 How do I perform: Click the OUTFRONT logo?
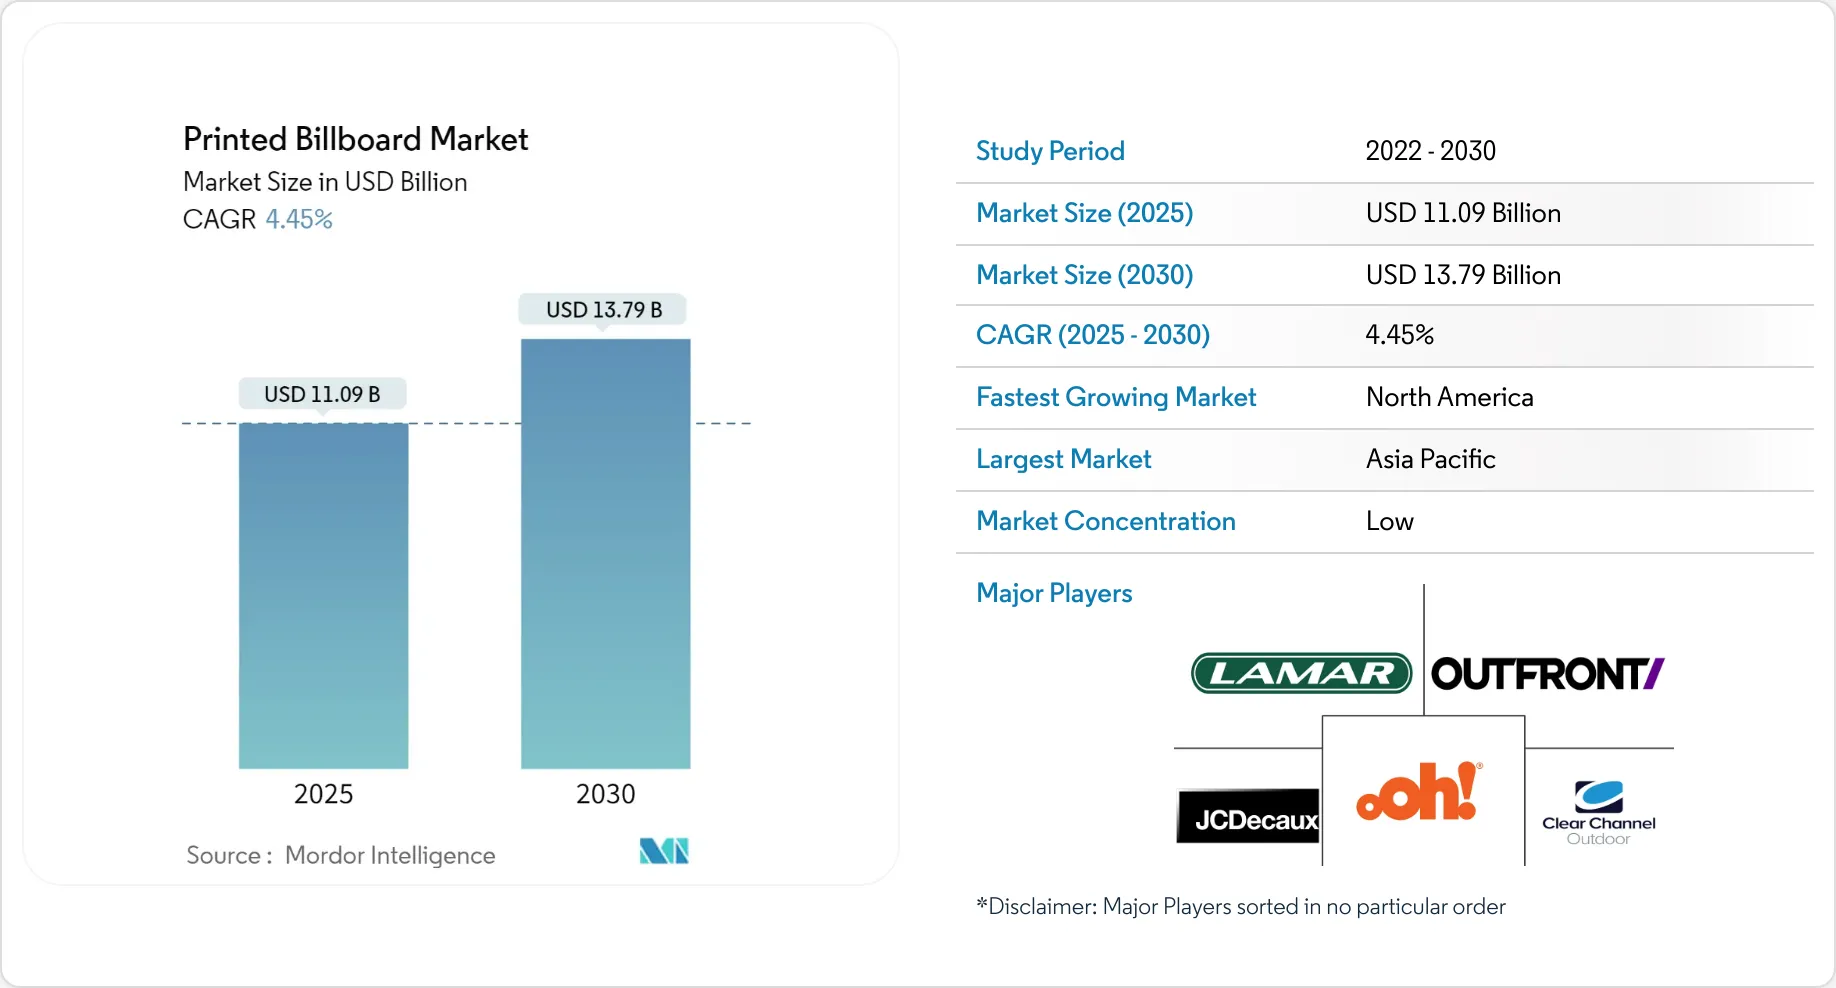click(x=1548, y=674)
